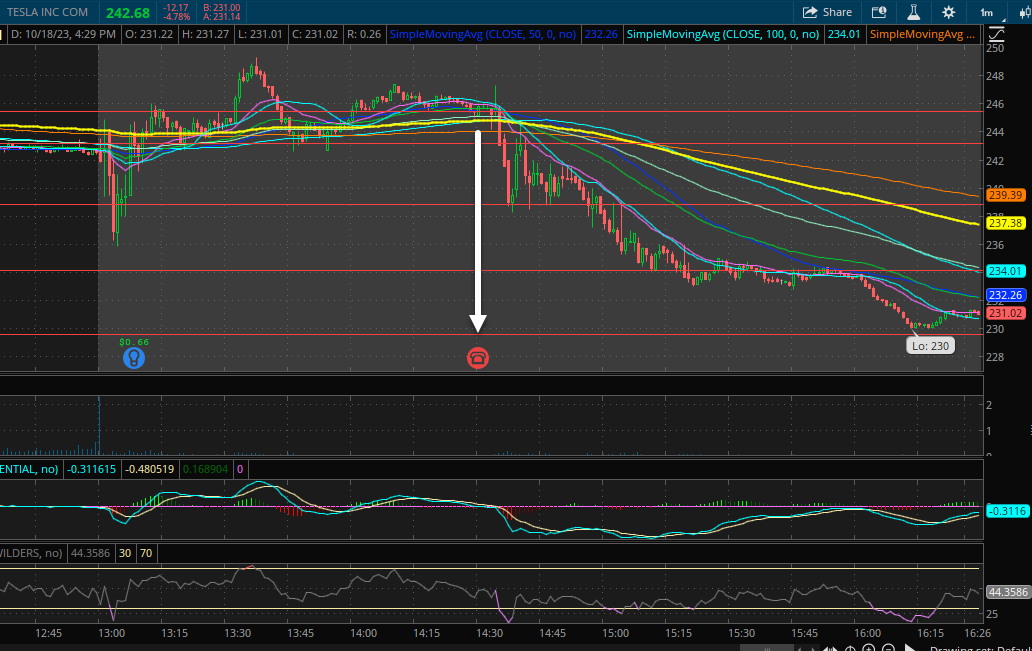
Task: Click the 228 price axis label
Action: (x=995, y=357)
